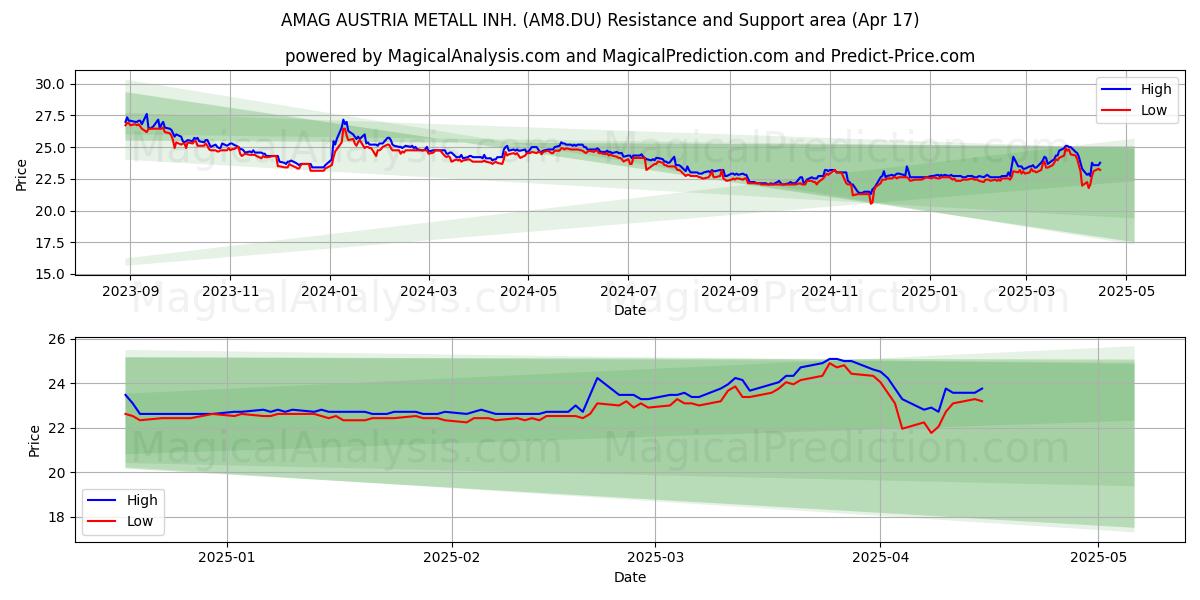Viewport: 1200px width, 600px height.
Task: Click the '2024-09' date tick on top chart
Action: (730, 290)
